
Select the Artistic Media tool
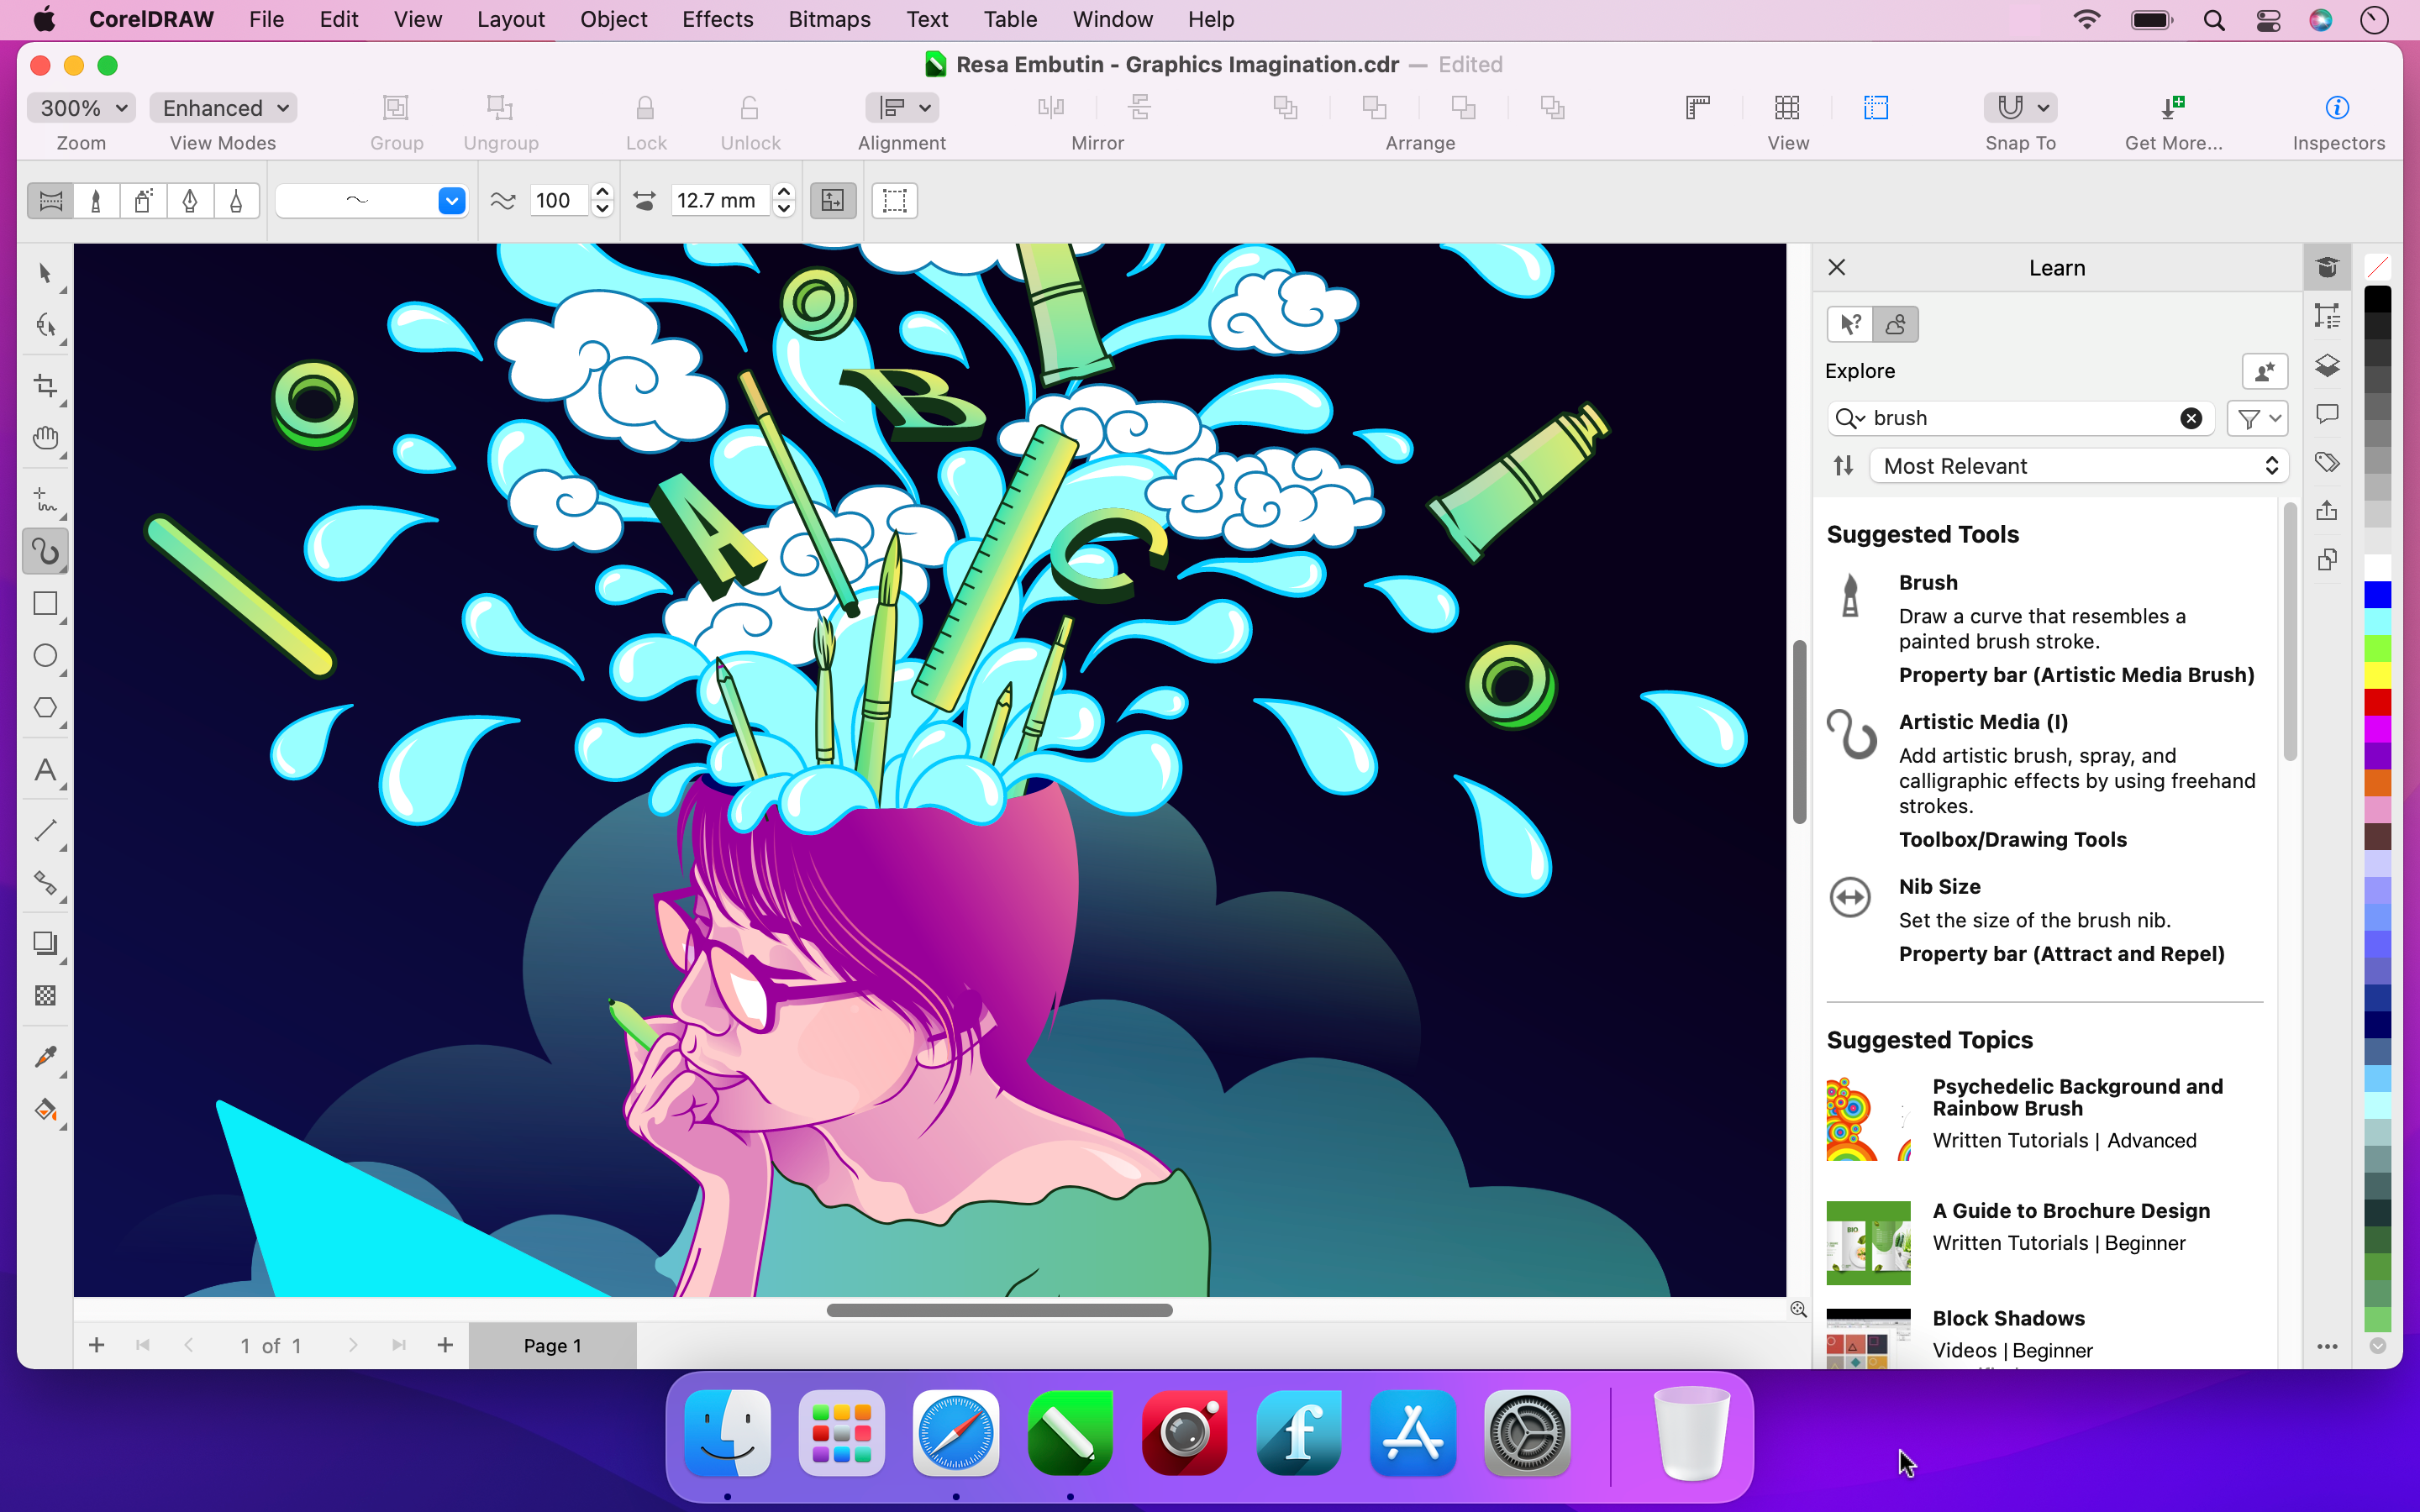pyautogui.click(x=46, y=551)
